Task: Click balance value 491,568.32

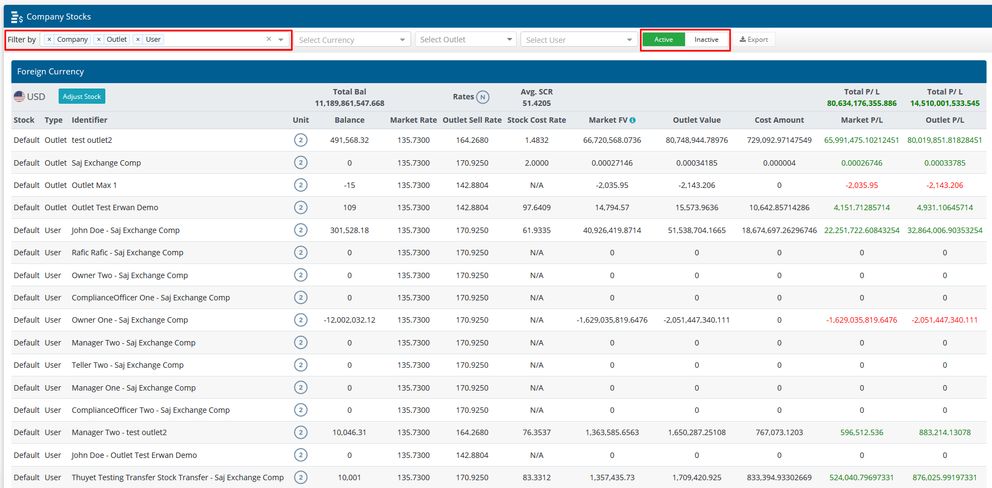Action: click(349, 140)
